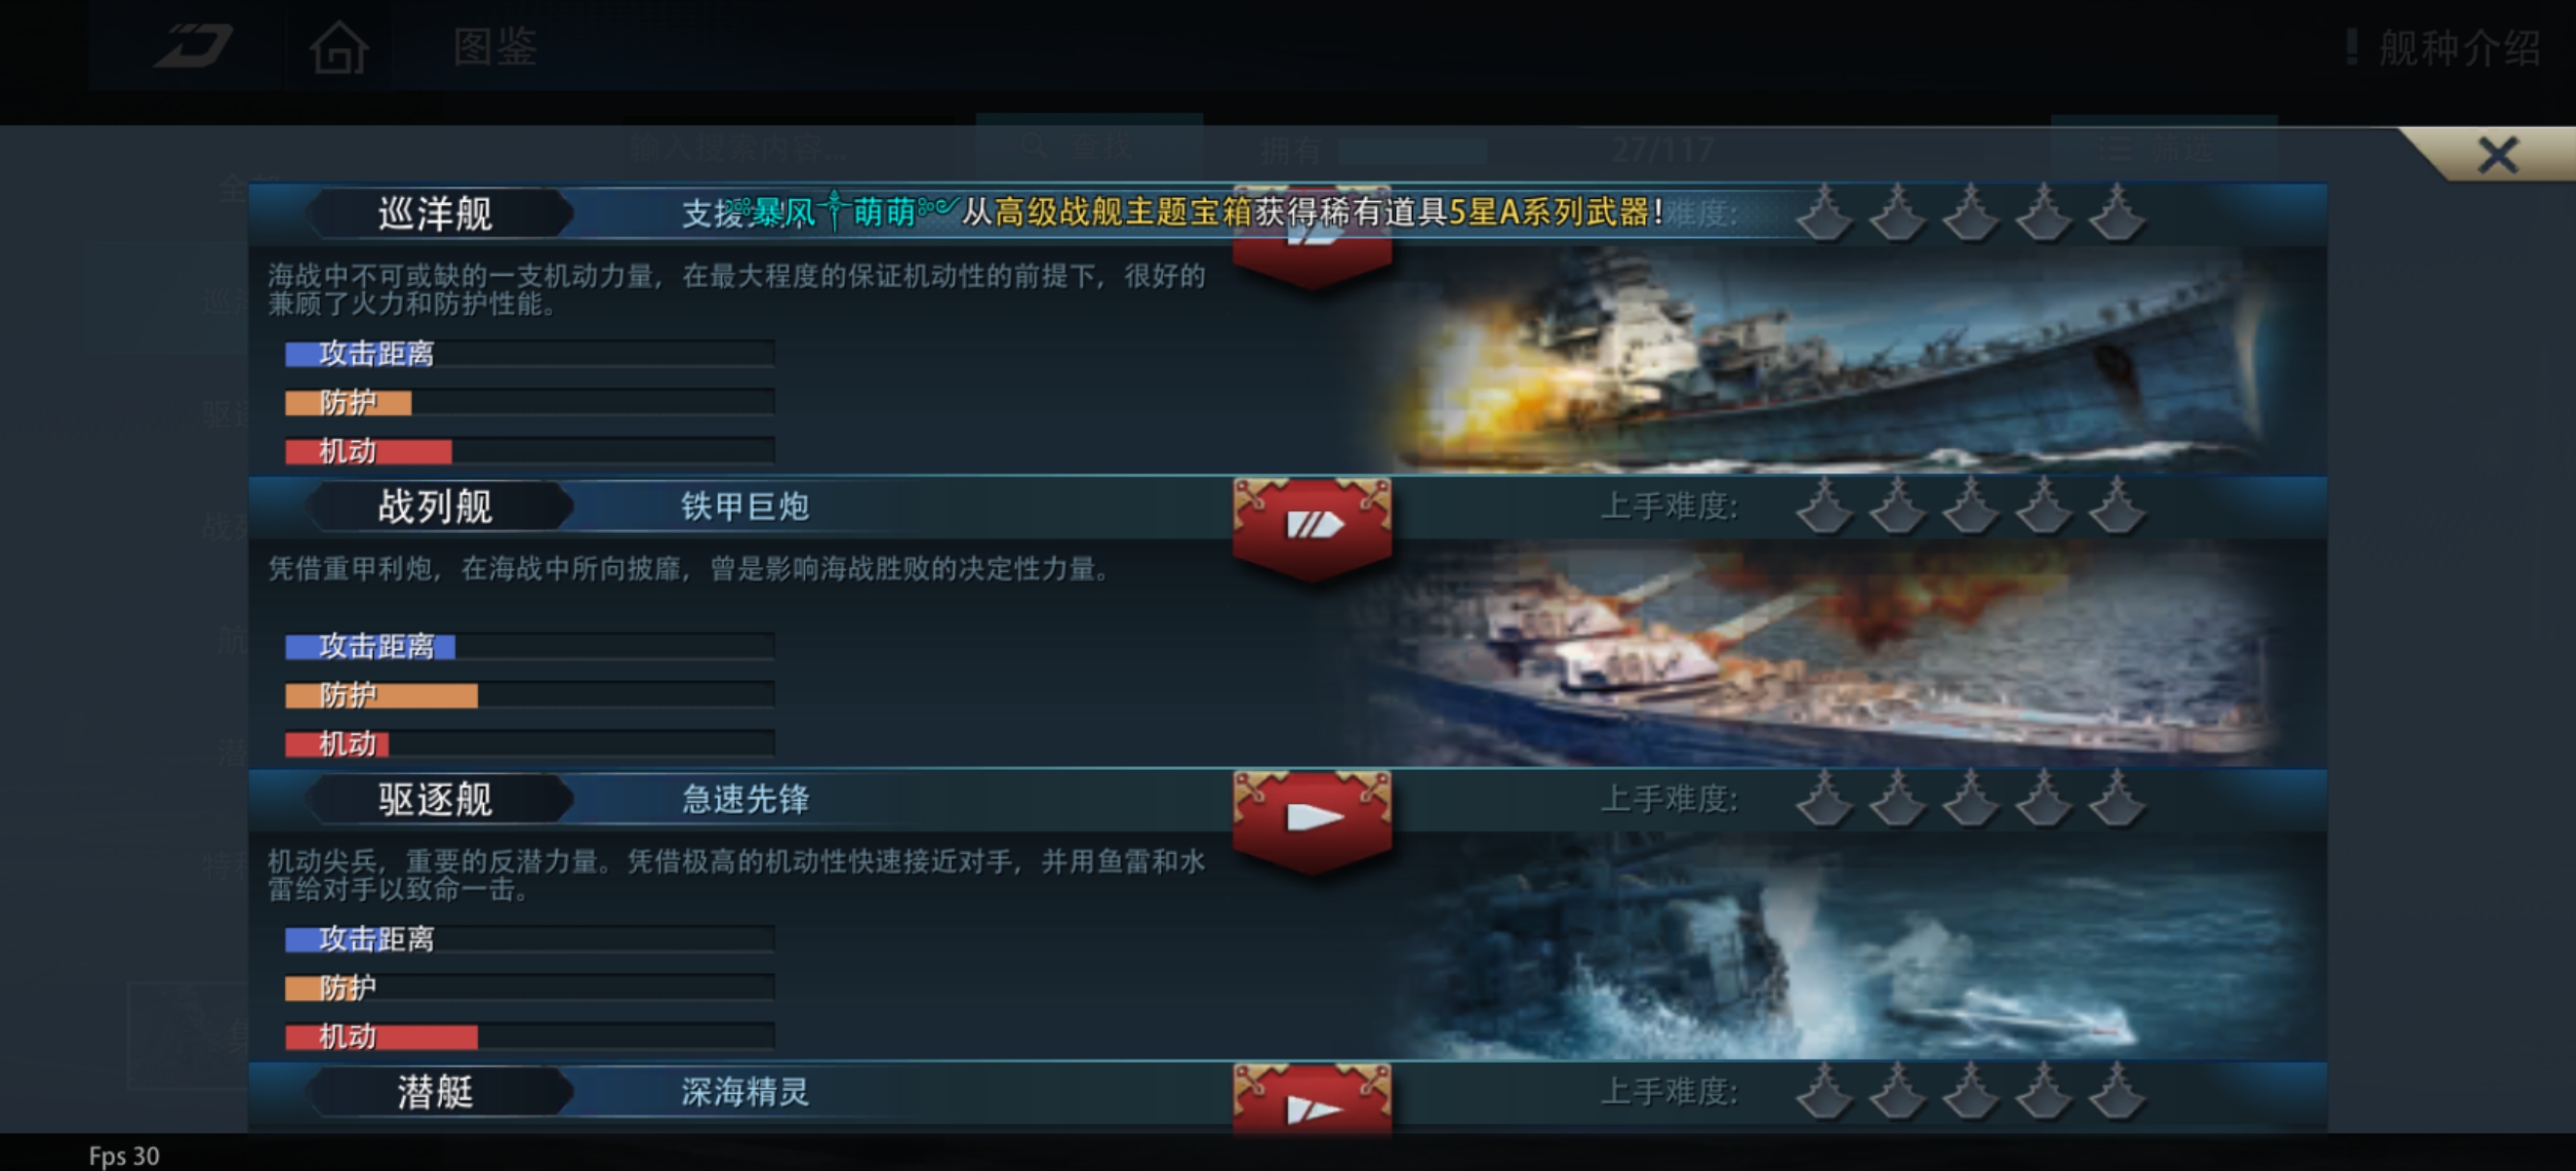Tap the red shell badge for 战列舰
This screenshot has height=1171, width=2576.
[1312, 527]
